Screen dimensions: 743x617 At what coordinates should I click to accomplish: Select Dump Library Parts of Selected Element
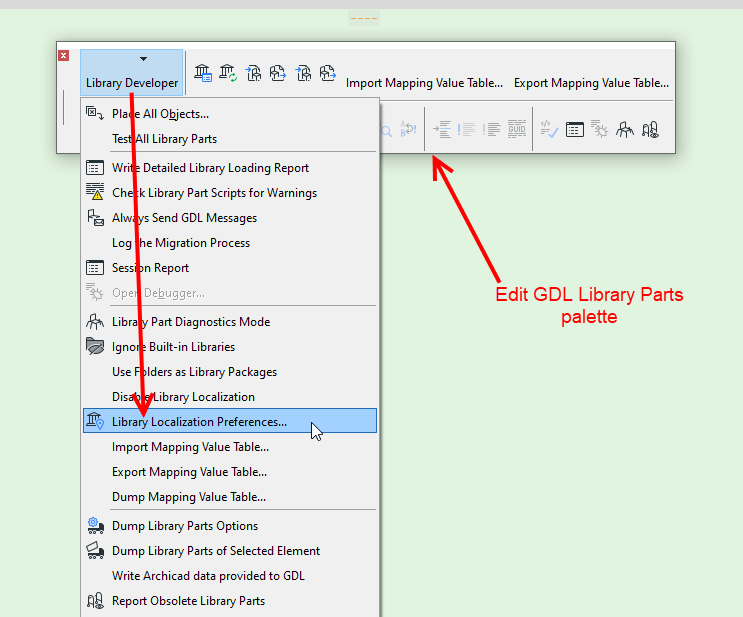[230, 551]
